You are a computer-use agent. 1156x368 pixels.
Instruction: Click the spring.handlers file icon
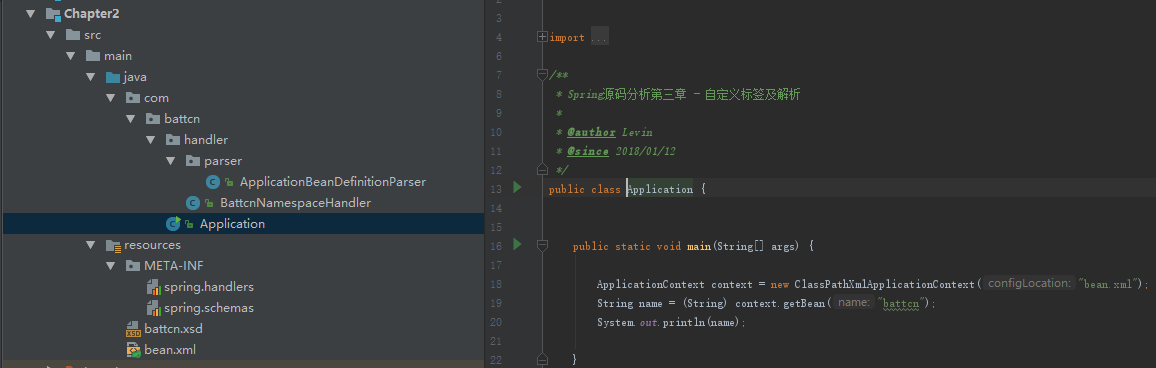(153, 287)
